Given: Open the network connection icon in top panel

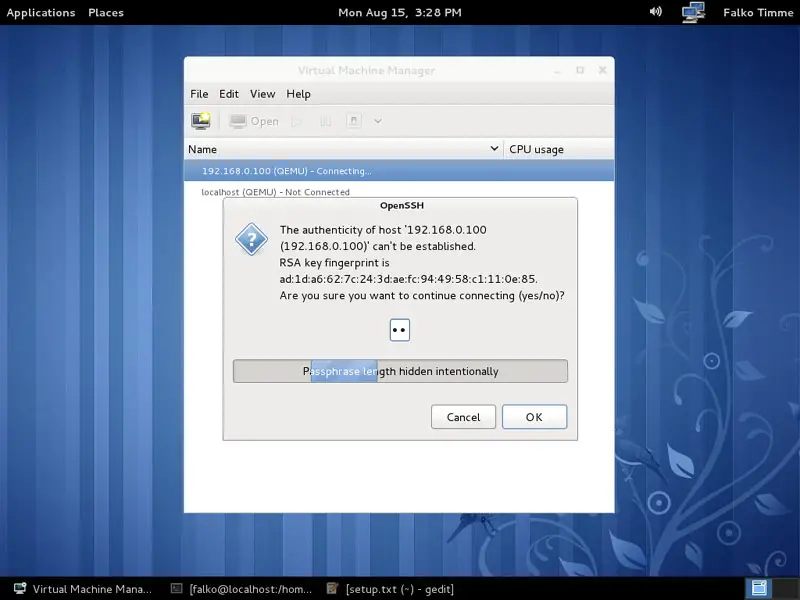Looking at the screenshot, I should tap(693, 12).
